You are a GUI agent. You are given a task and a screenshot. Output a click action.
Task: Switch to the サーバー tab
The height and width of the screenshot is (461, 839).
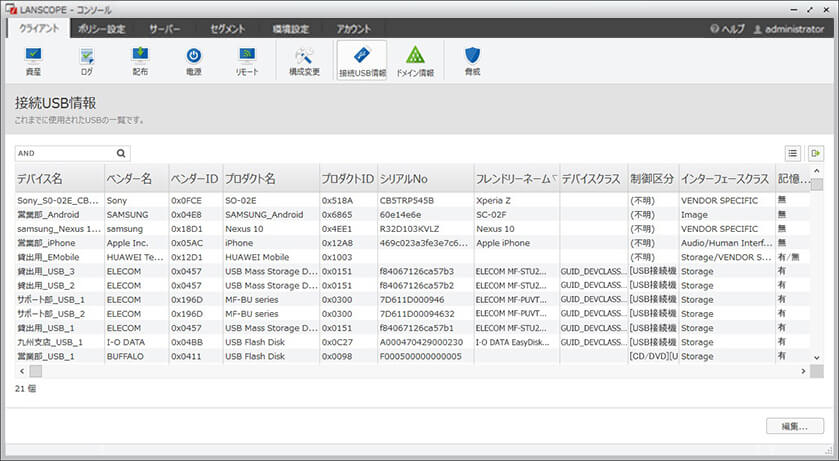point(165,29)
